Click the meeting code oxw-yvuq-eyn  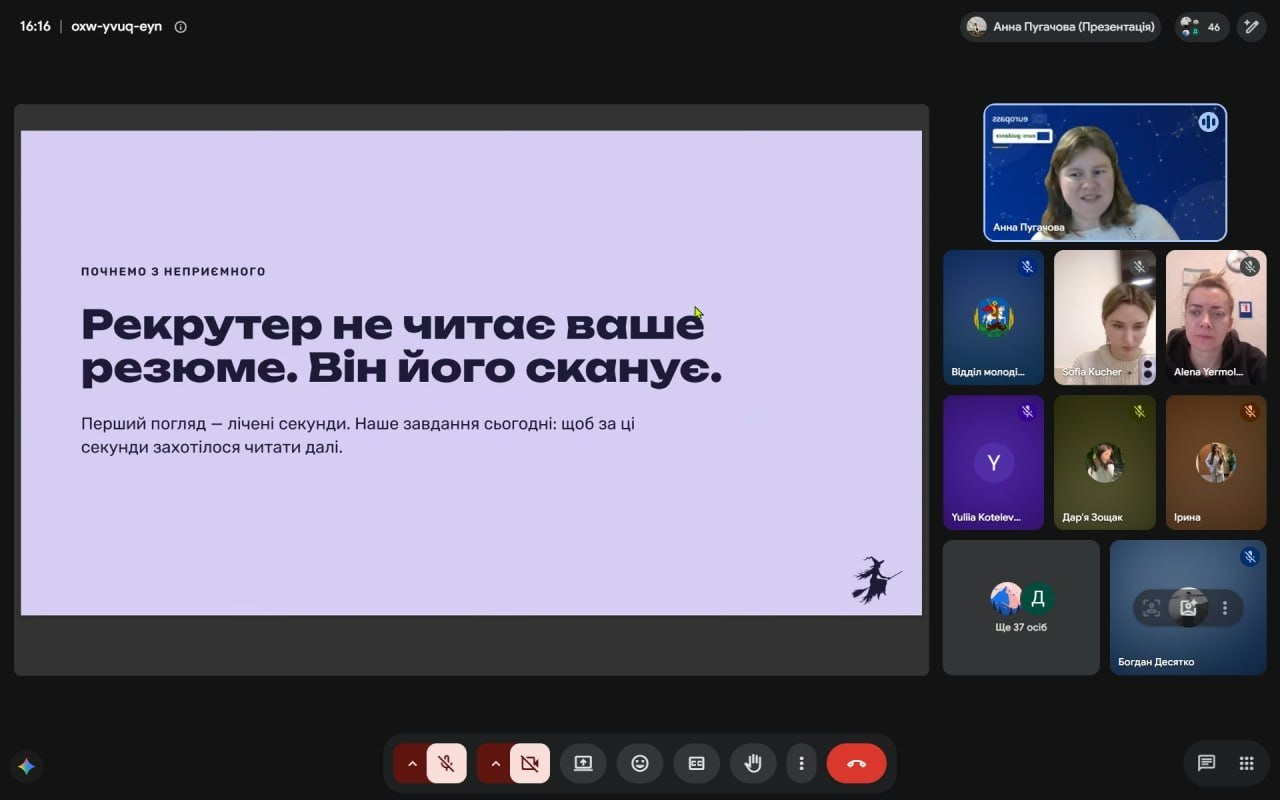[116, 27]
